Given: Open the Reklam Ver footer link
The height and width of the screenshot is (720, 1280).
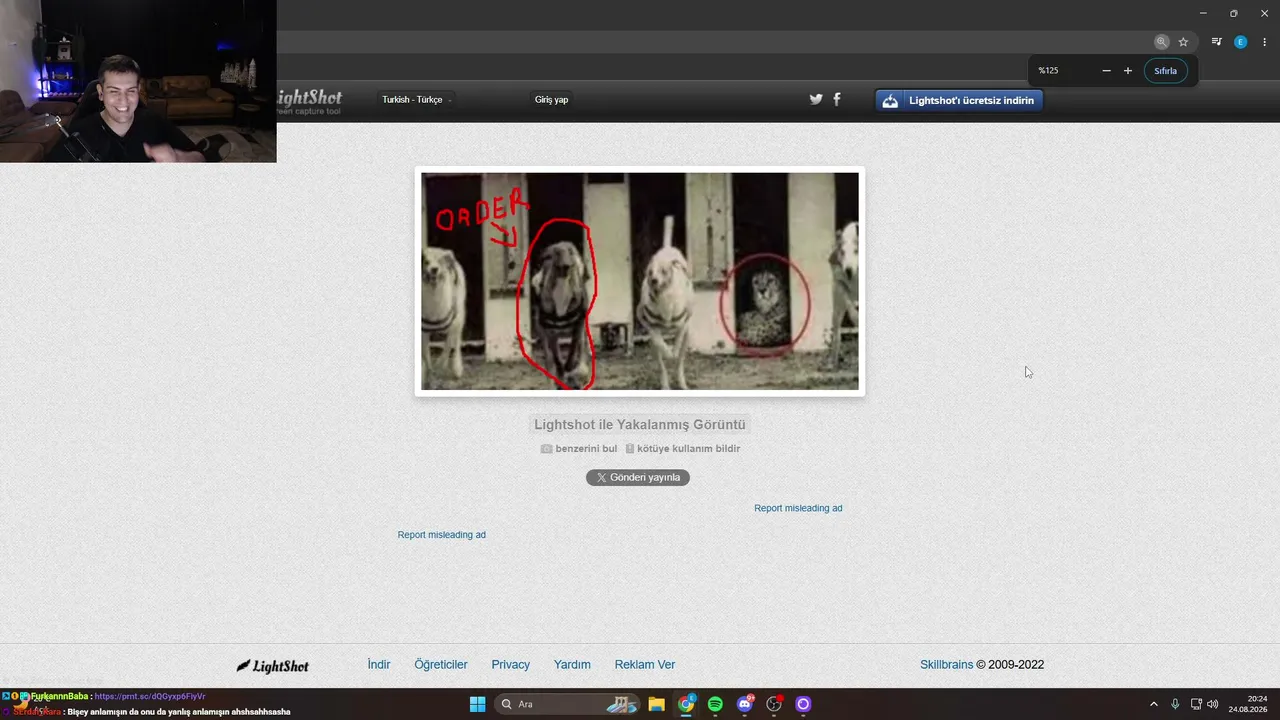Looking at the screenshot, I should pyautogui.click(x=645, y=665).
